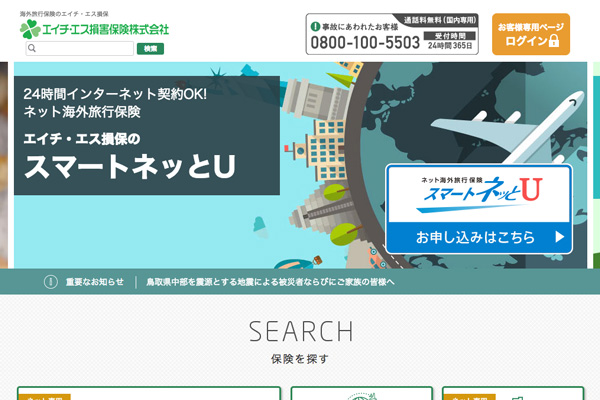Open お客様専用ページ ログイン button

pos(531,34)
